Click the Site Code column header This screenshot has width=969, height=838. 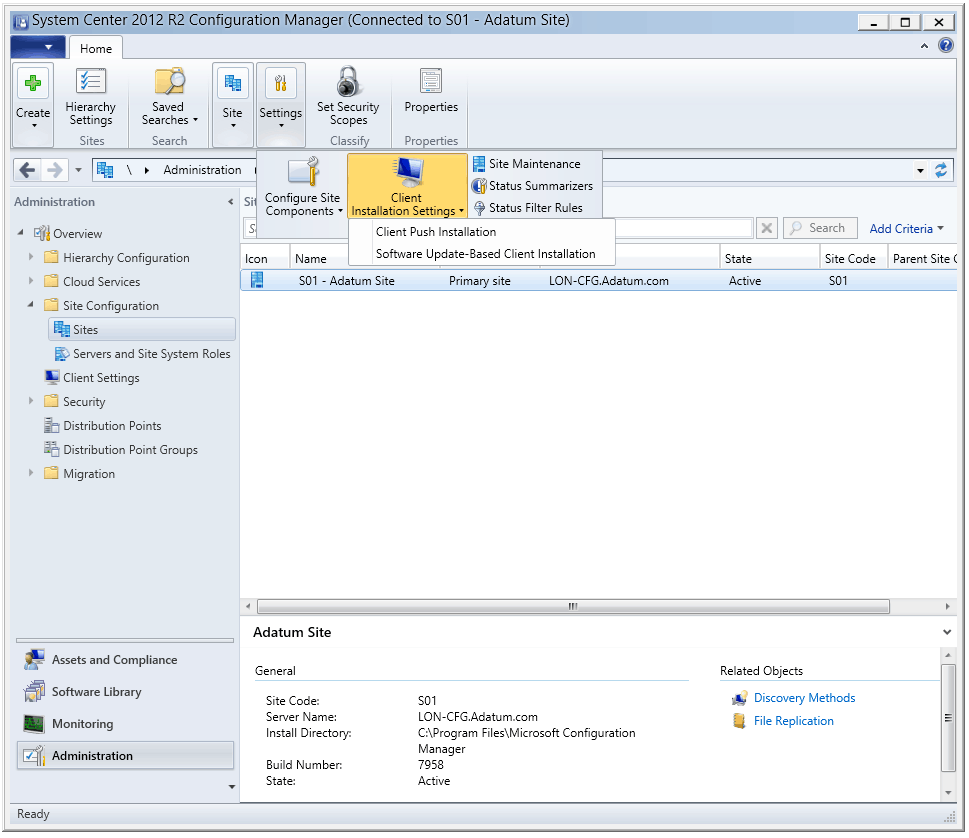point(853,259)
